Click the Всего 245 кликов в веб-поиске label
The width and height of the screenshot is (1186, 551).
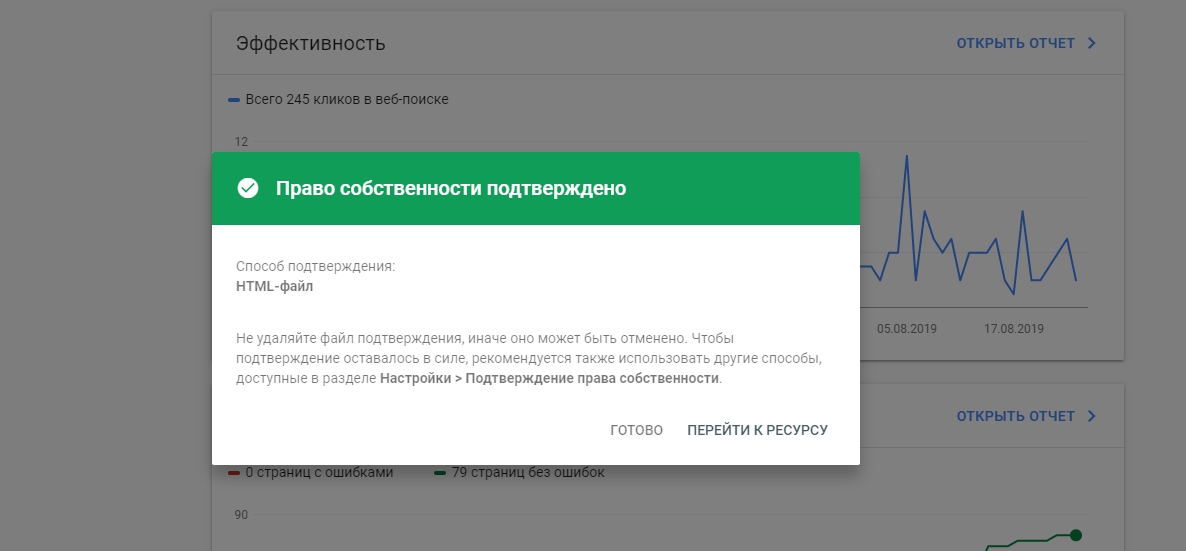(x=347, y=100)
